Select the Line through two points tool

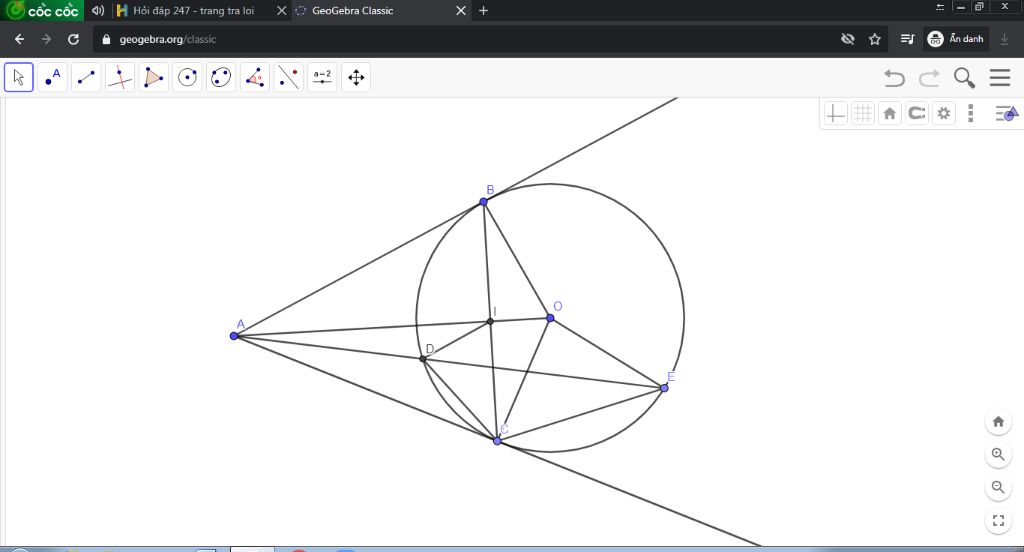(86, 78)
